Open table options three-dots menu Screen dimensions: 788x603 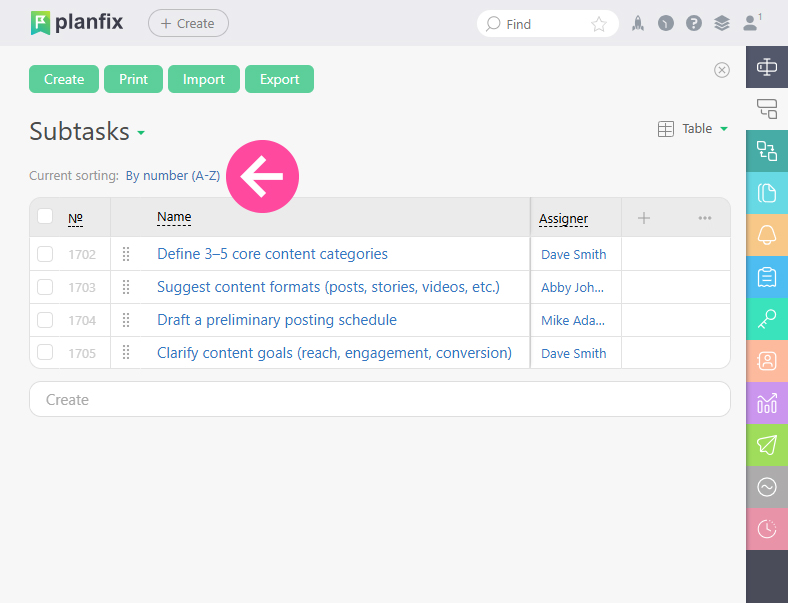pyautogui.click(x=705, y=218)
